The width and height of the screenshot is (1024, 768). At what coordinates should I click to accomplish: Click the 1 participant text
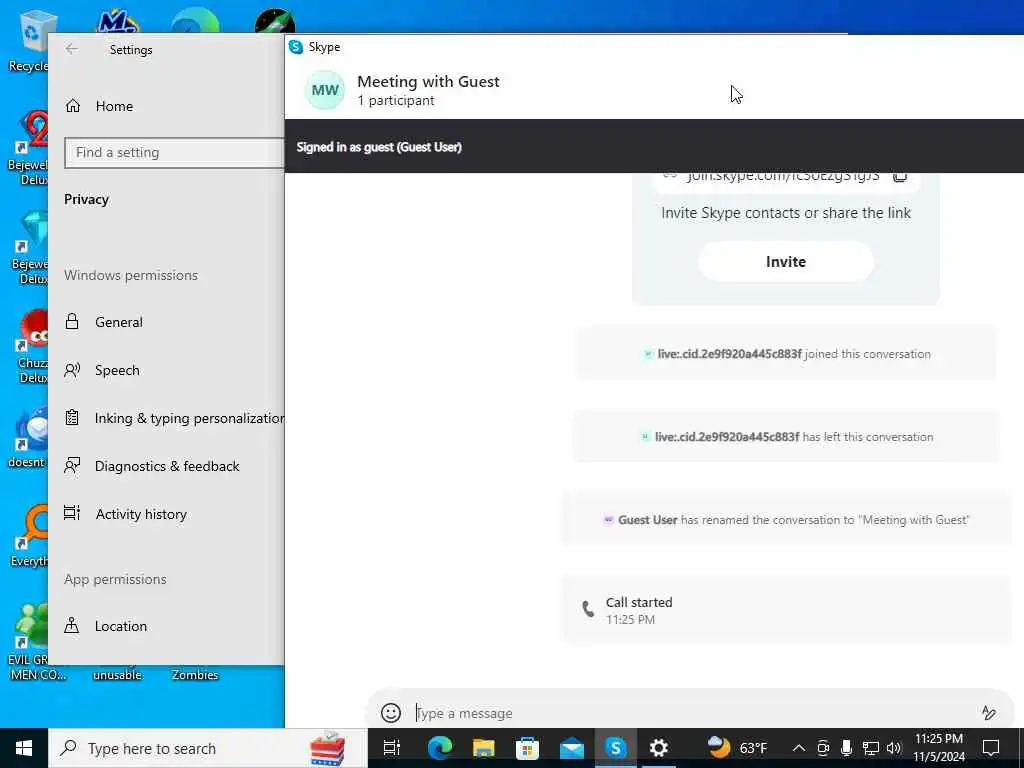point(395,101)
